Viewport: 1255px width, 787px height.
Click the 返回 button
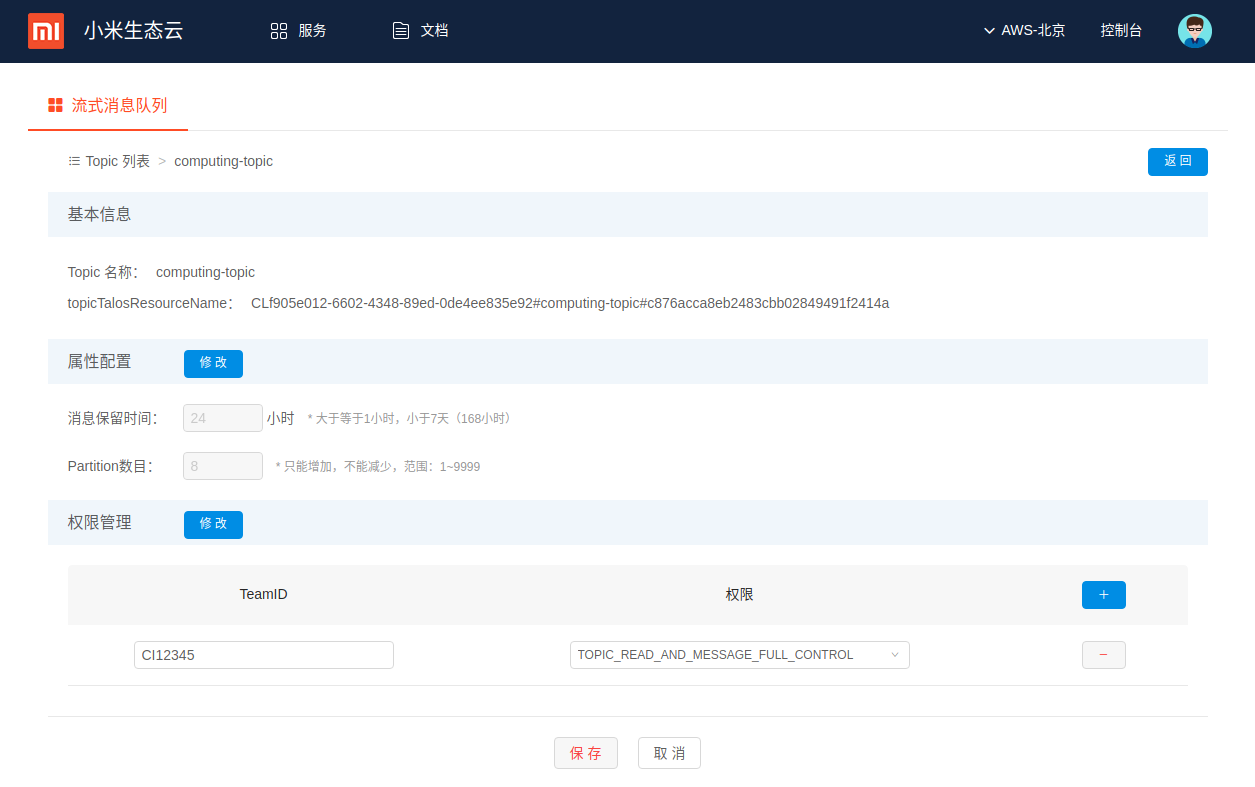point(1177,162)
